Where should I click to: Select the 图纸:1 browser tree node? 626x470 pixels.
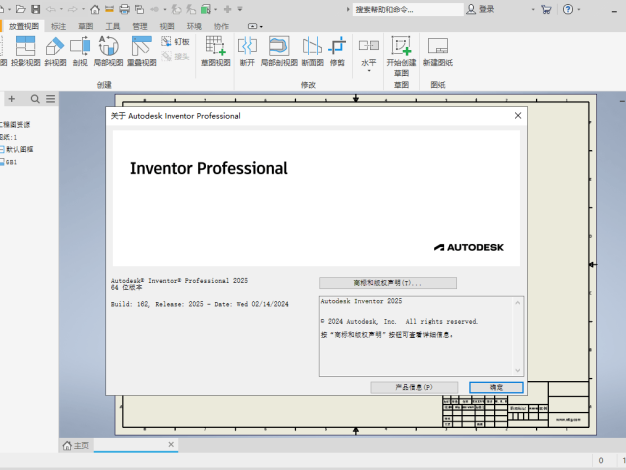[x=9, y=137]
